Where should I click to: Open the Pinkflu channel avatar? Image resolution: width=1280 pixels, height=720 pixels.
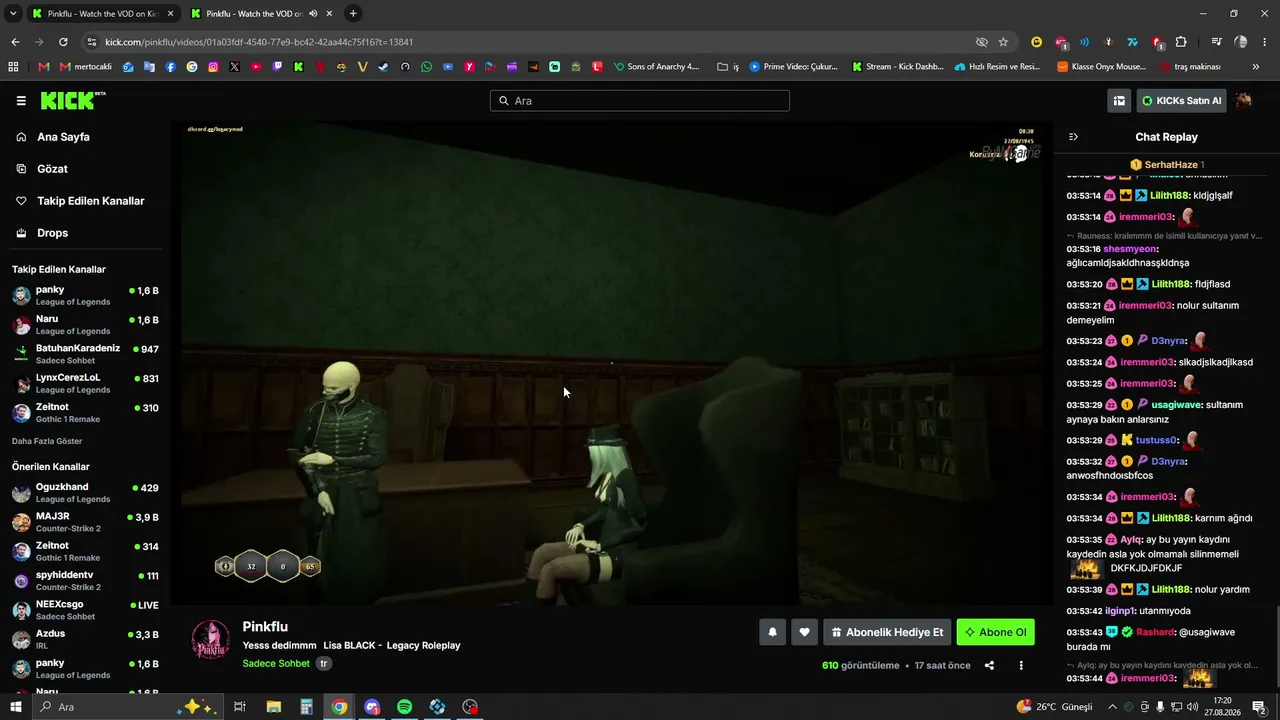click(210, 640)
